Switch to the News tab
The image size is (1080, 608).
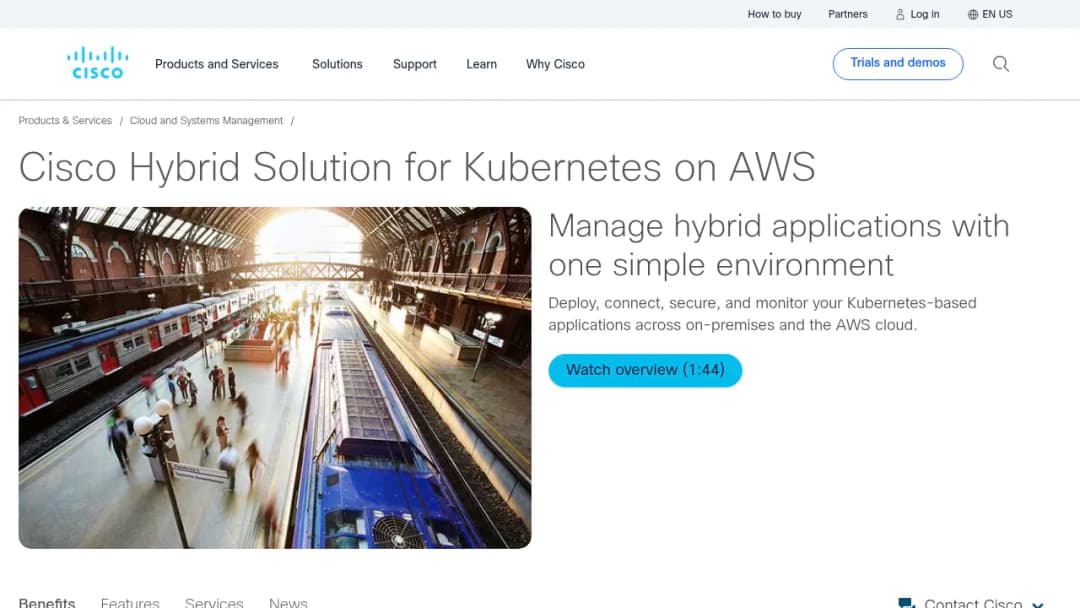[x=288, y=602]
